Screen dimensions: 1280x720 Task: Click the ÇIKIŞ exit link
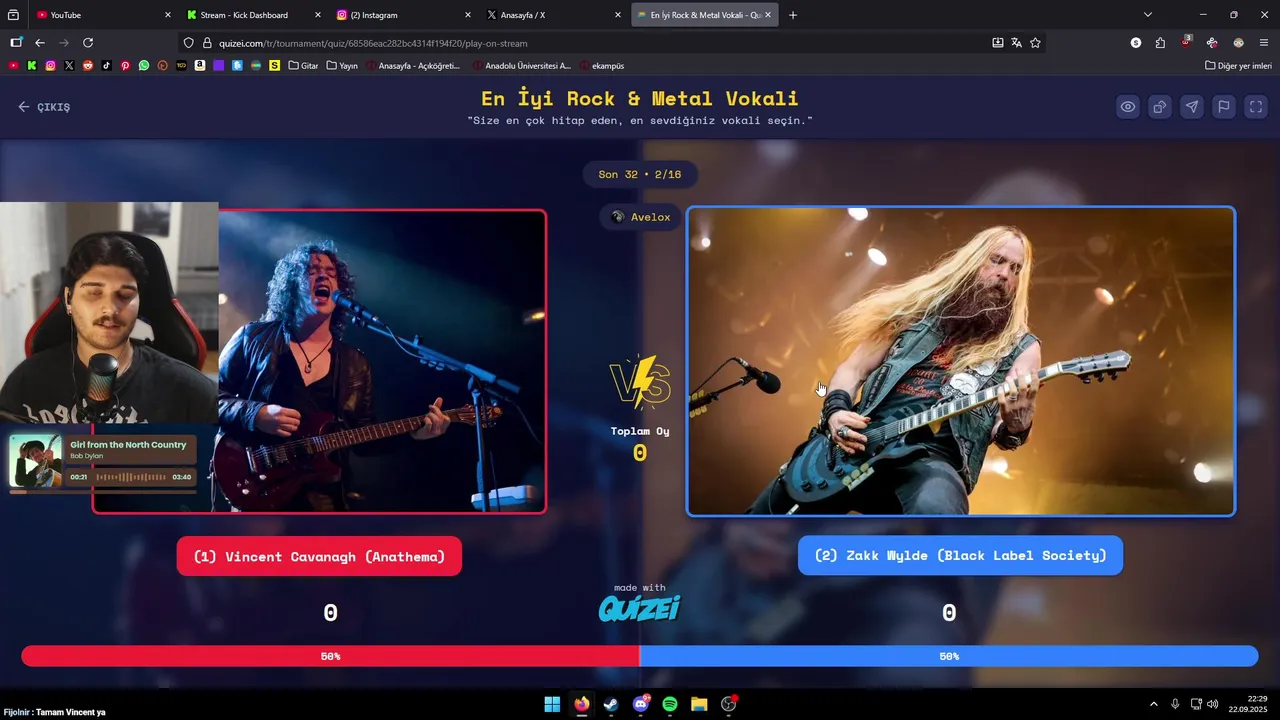pyautogui.click(x=44, y=107)
